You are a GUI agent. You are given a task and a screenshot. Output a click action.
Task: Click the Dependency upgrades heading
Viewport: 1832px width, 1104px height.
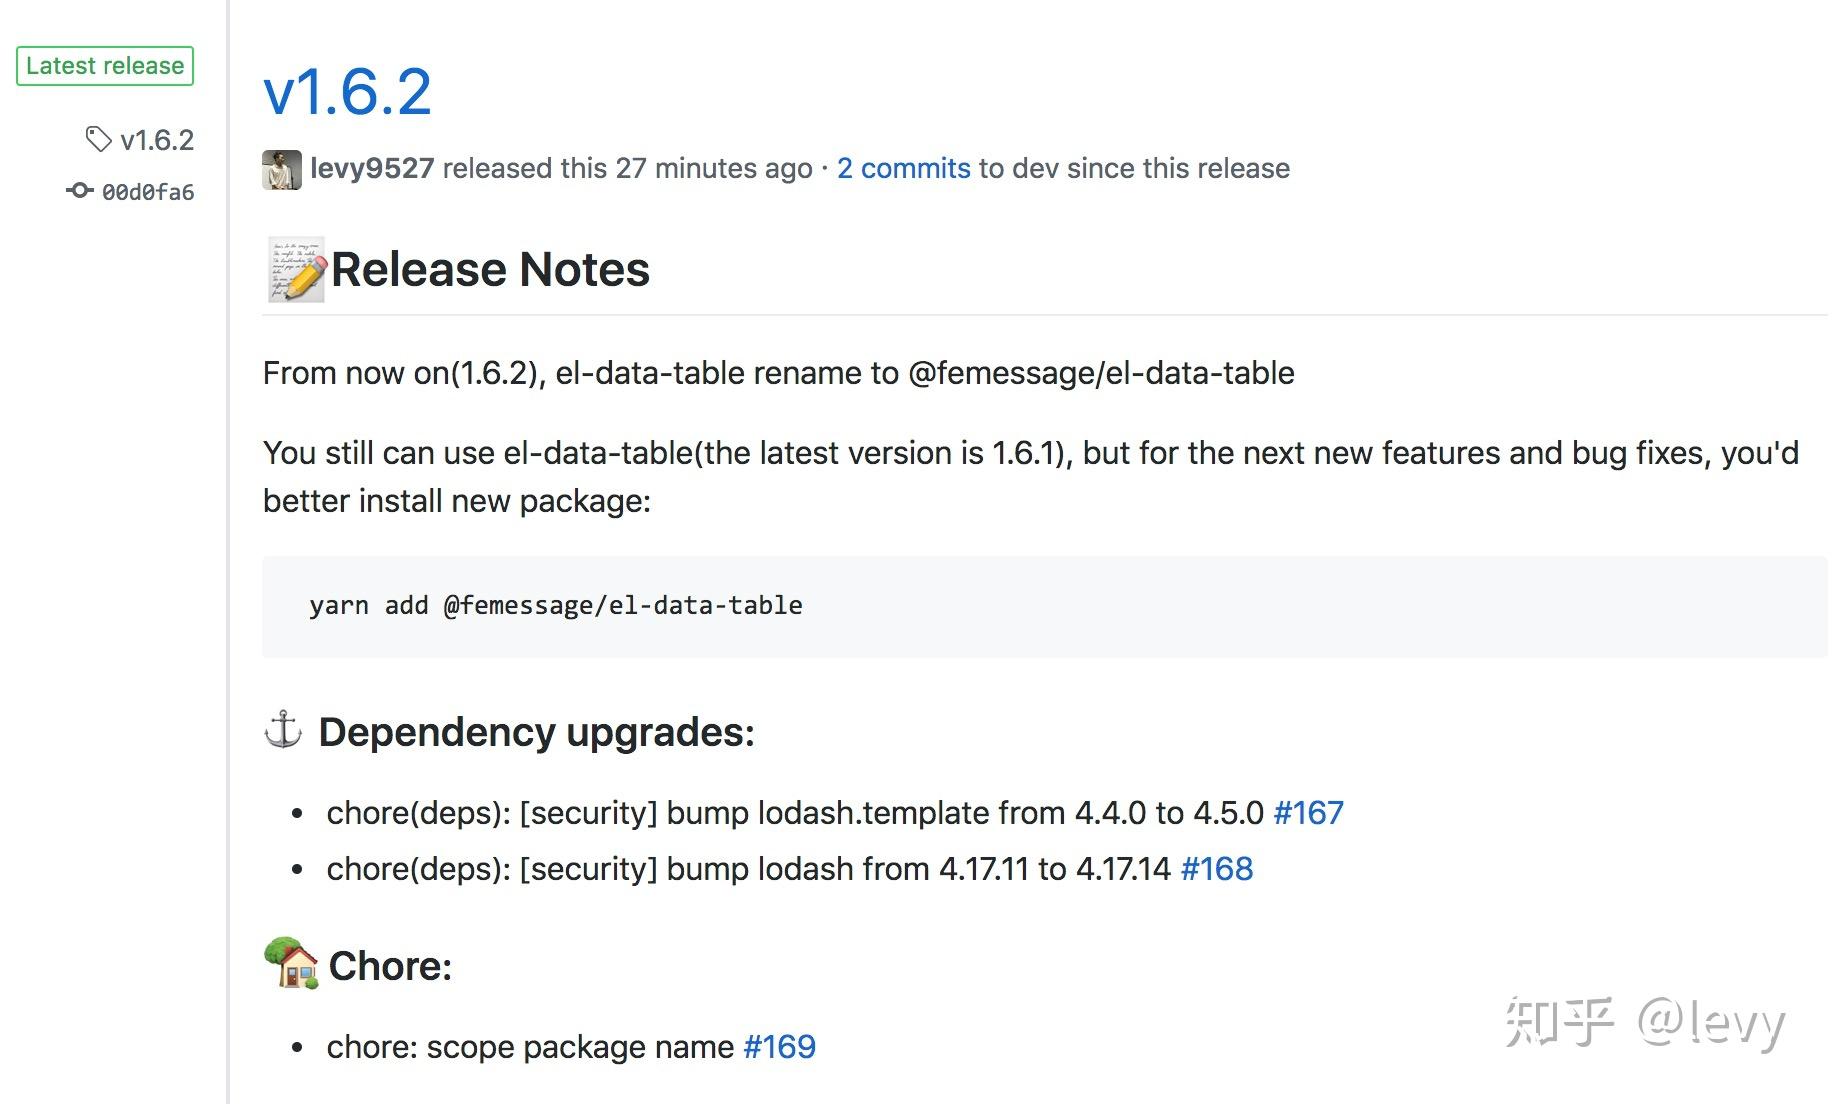(x=536, y=732)
